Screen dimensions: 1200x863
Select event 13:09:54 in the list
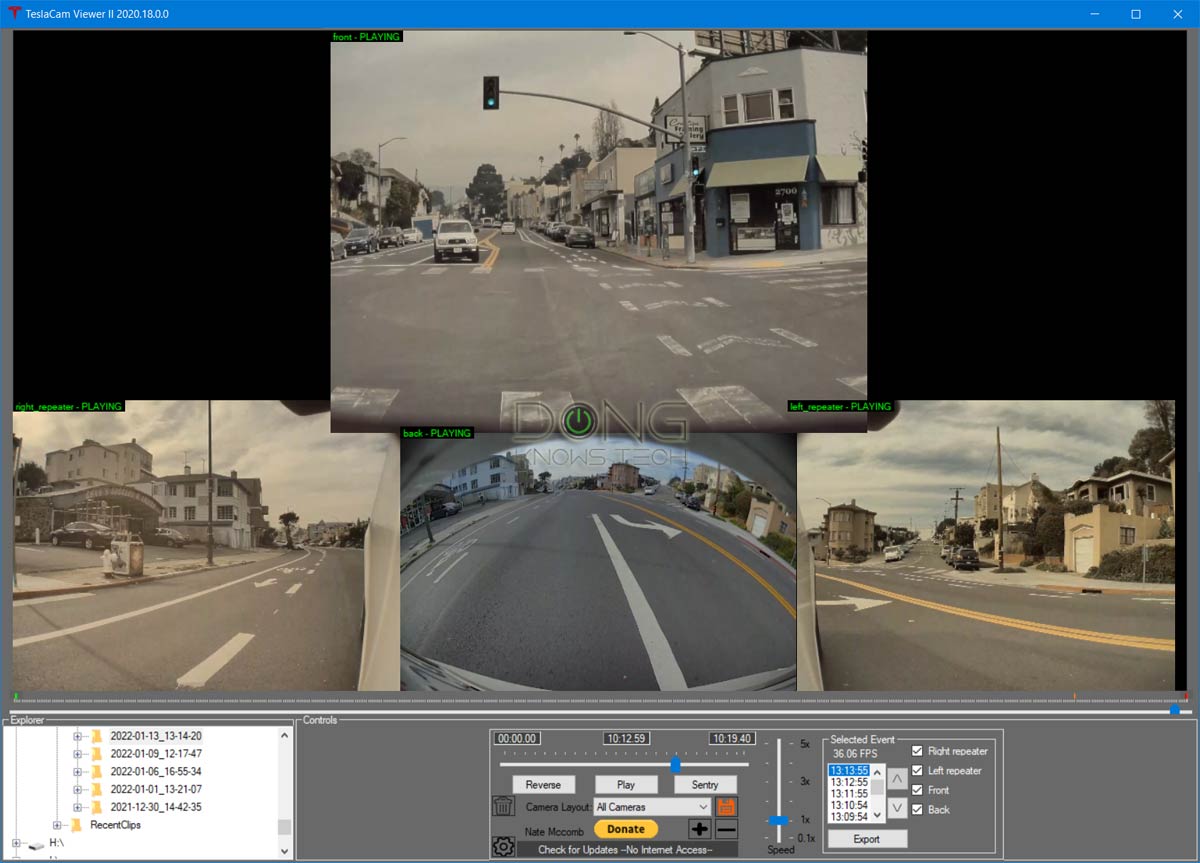click(x=849, y=817)
